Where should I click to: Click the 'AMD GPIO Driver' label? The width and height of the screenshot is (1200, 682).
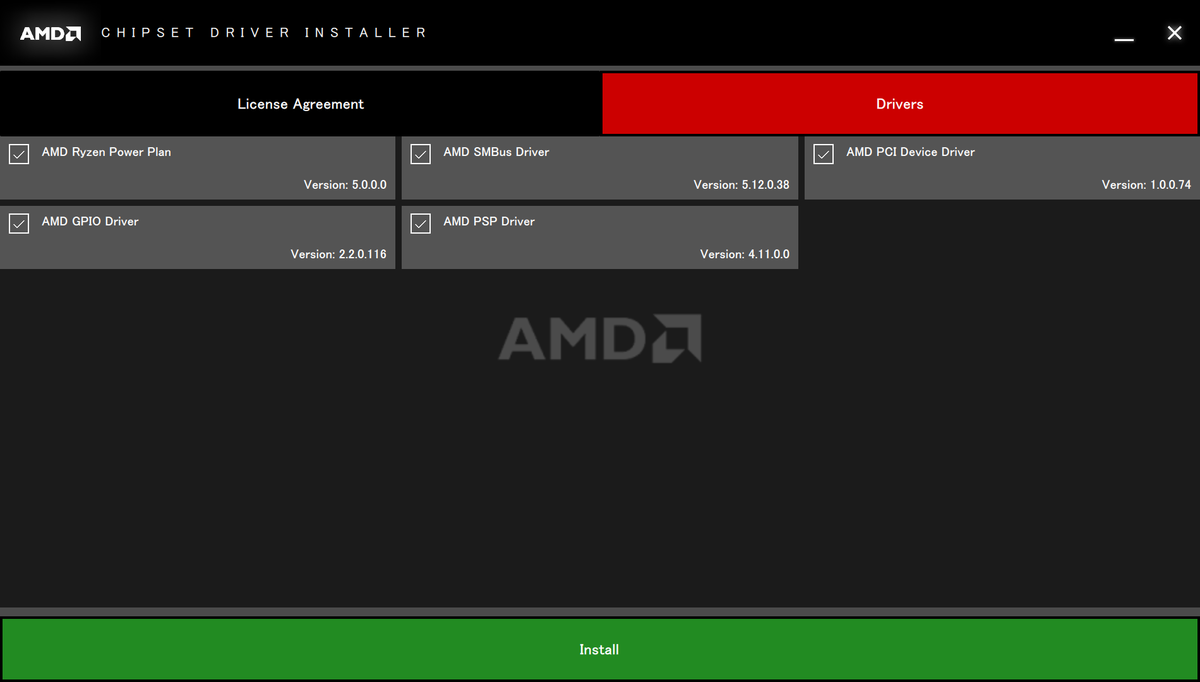click(90, 221)
